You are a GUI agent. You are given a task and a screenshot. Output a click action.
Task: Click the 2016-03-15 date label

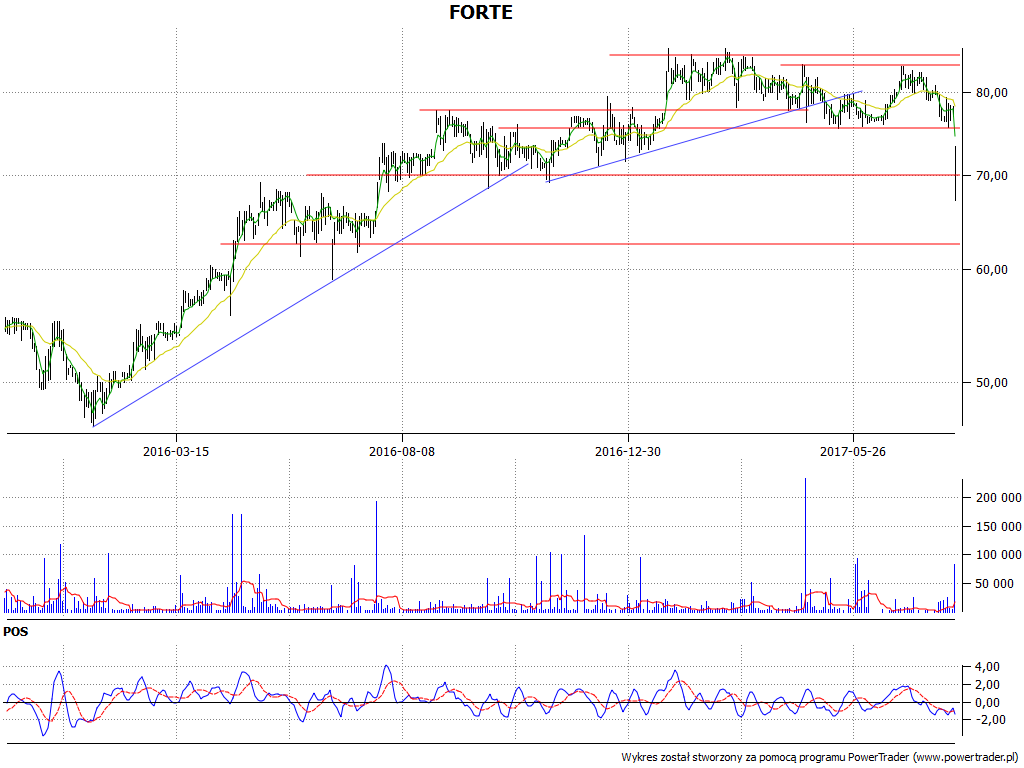pos(176,451)
